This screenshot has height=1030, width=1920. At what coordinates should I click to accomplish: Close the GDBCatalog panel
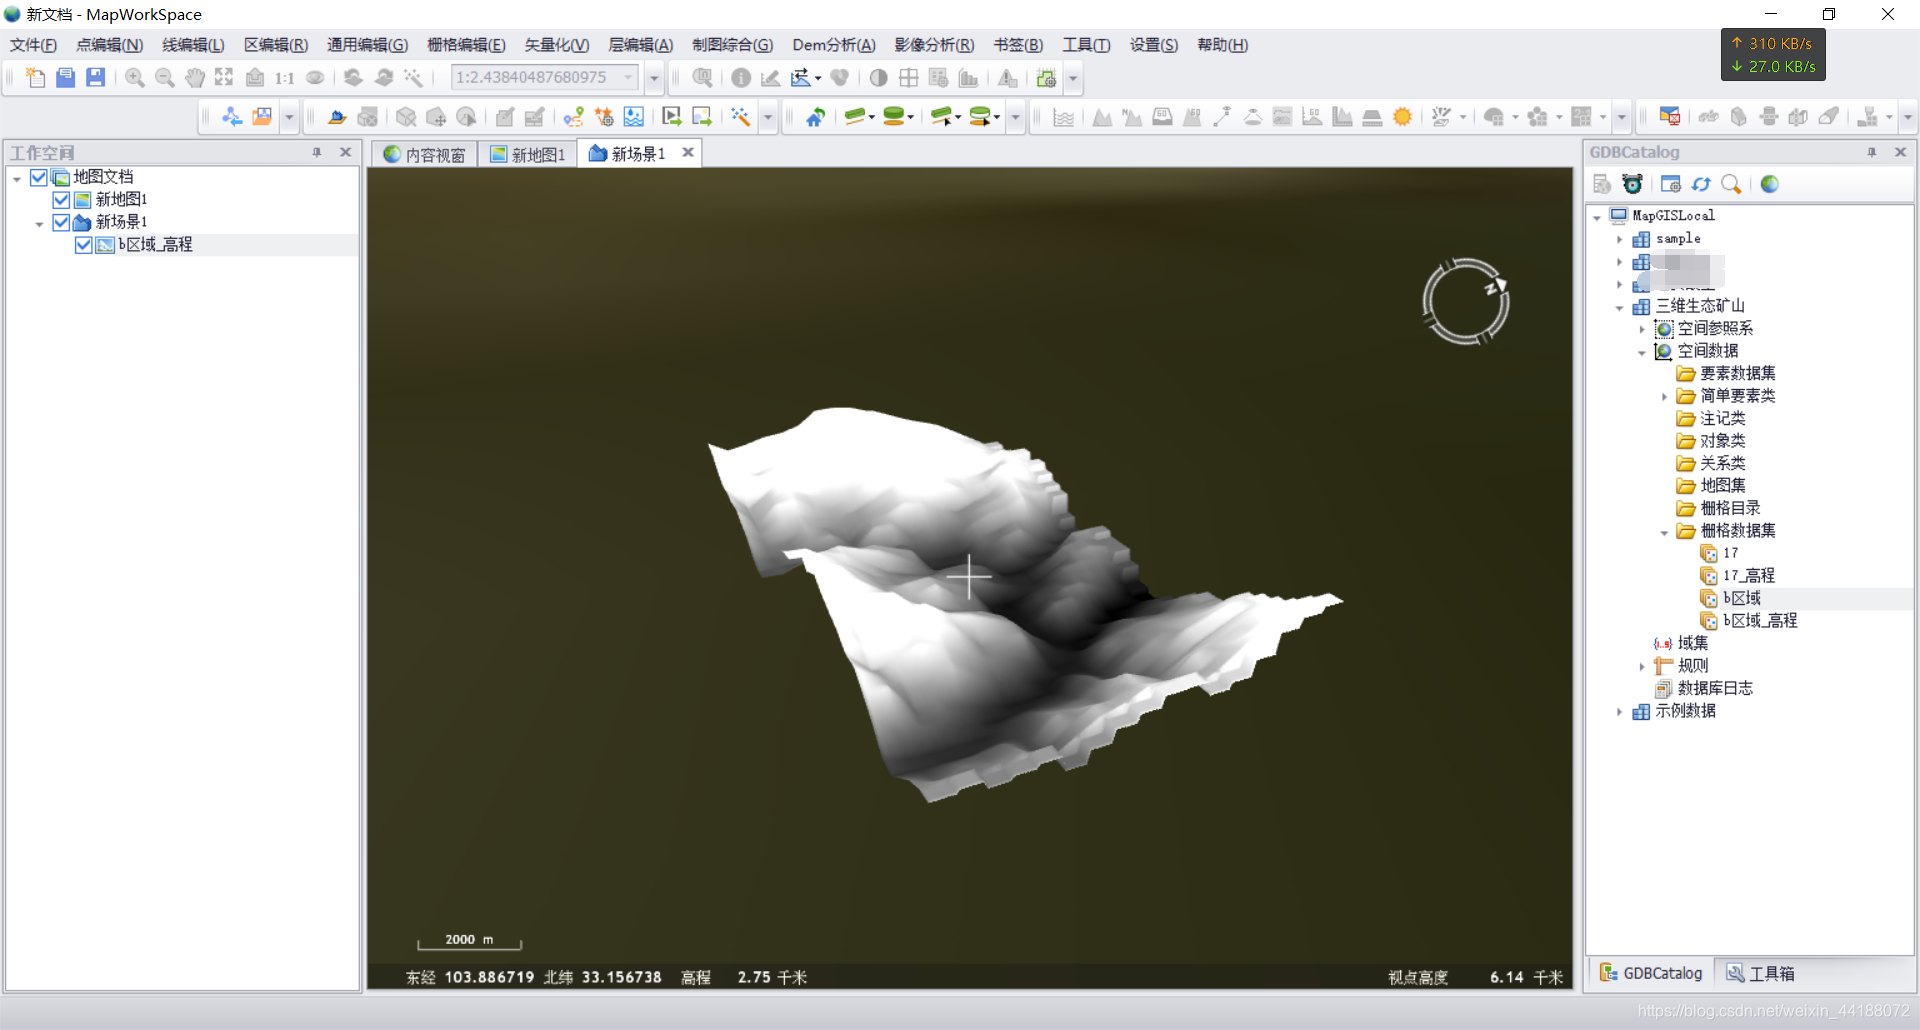(x=1901, y=152)
